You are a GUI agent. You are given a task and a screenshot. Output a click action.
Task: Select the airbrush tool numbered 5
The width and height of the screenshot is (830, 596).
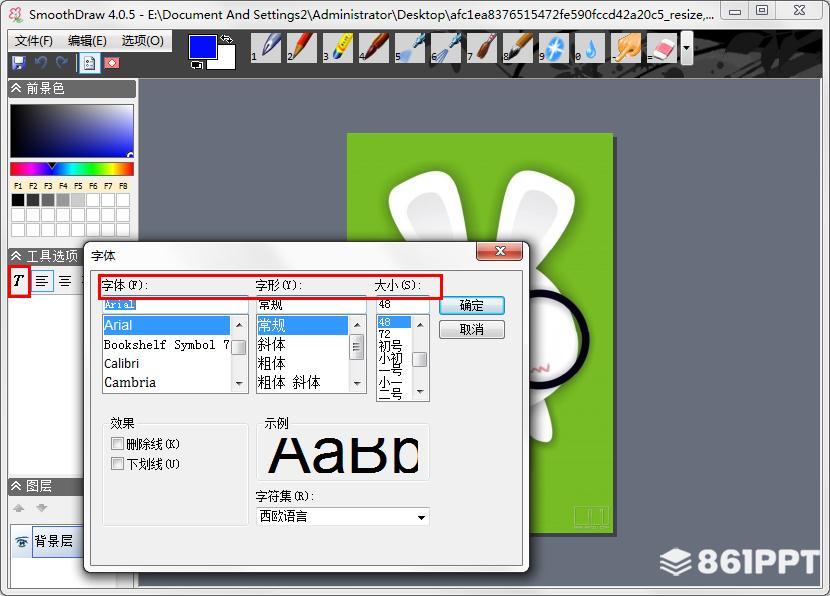coord(410,48)
